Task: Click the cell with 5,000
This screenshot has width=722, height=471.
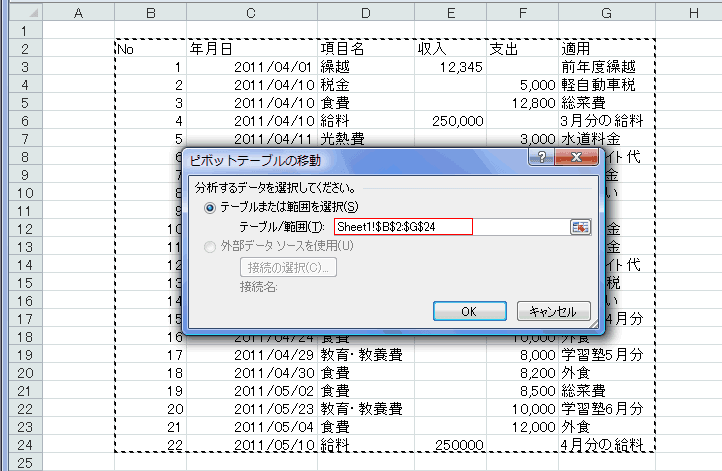Action: (523, 85)
